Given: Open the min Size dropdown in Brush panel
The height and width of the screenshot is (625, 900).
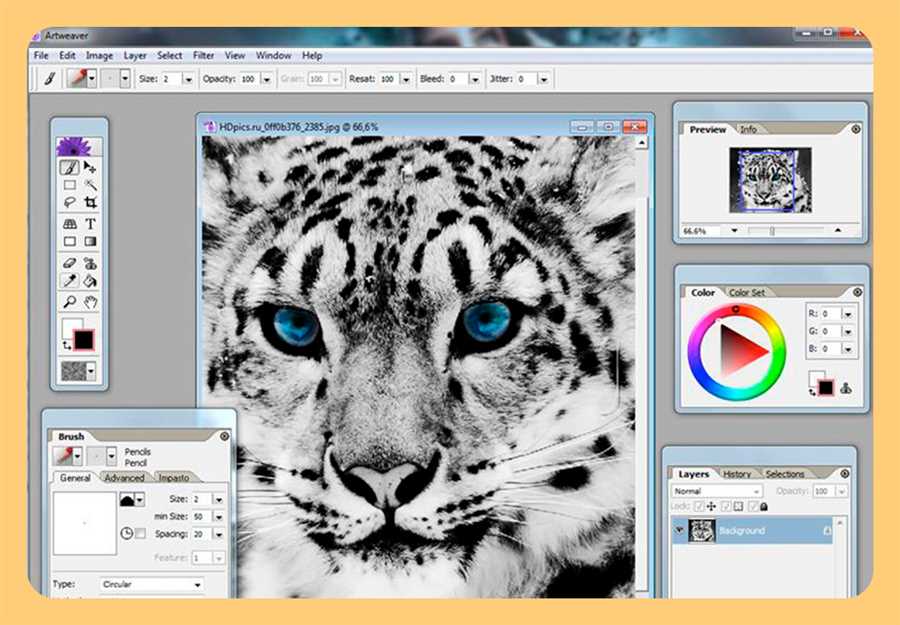Looking at the screenshot, I should 218,517.
